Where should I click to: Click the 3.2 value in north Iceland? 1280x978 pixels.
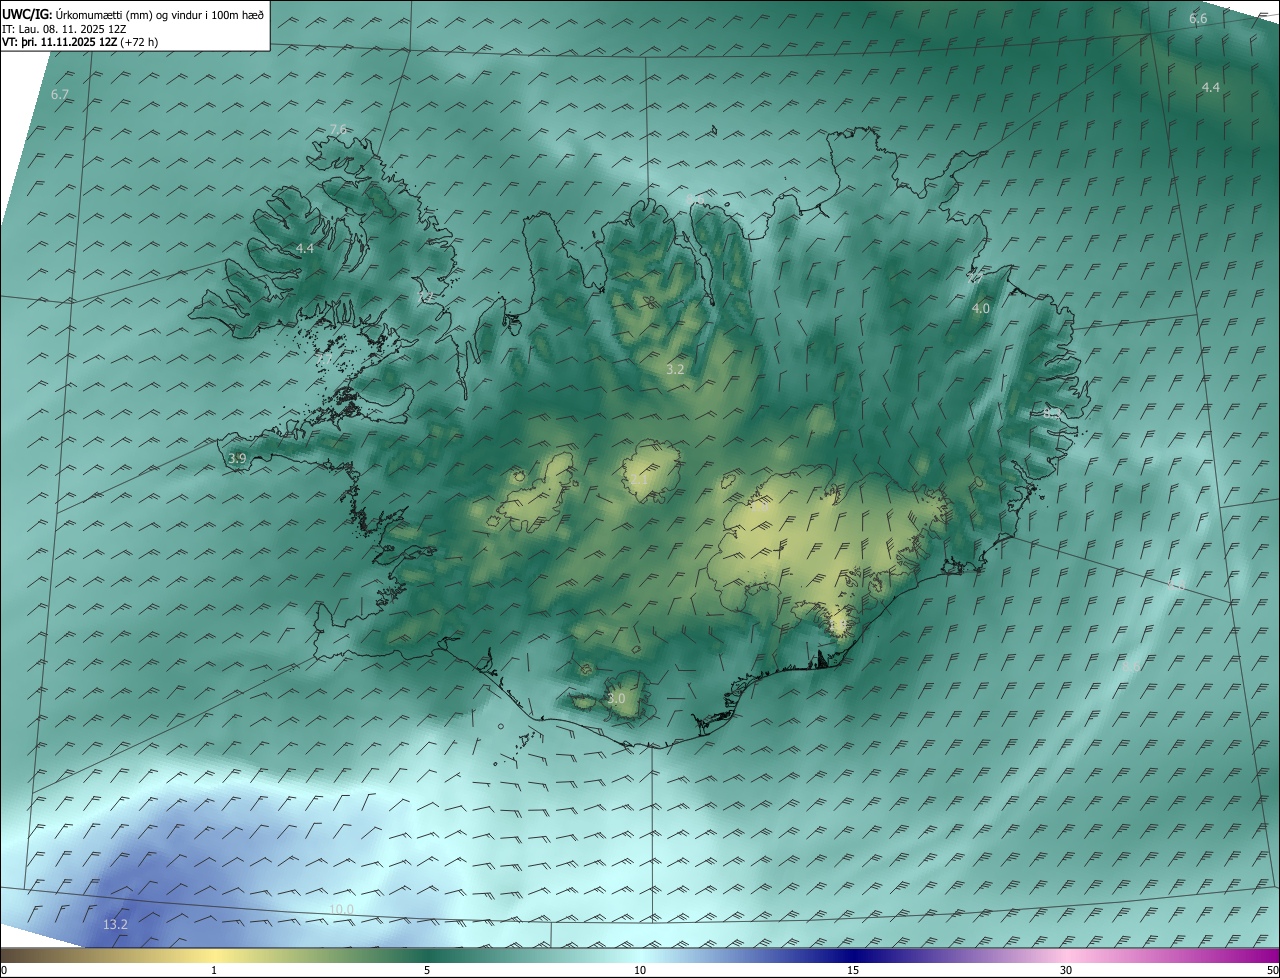[675, 369]
